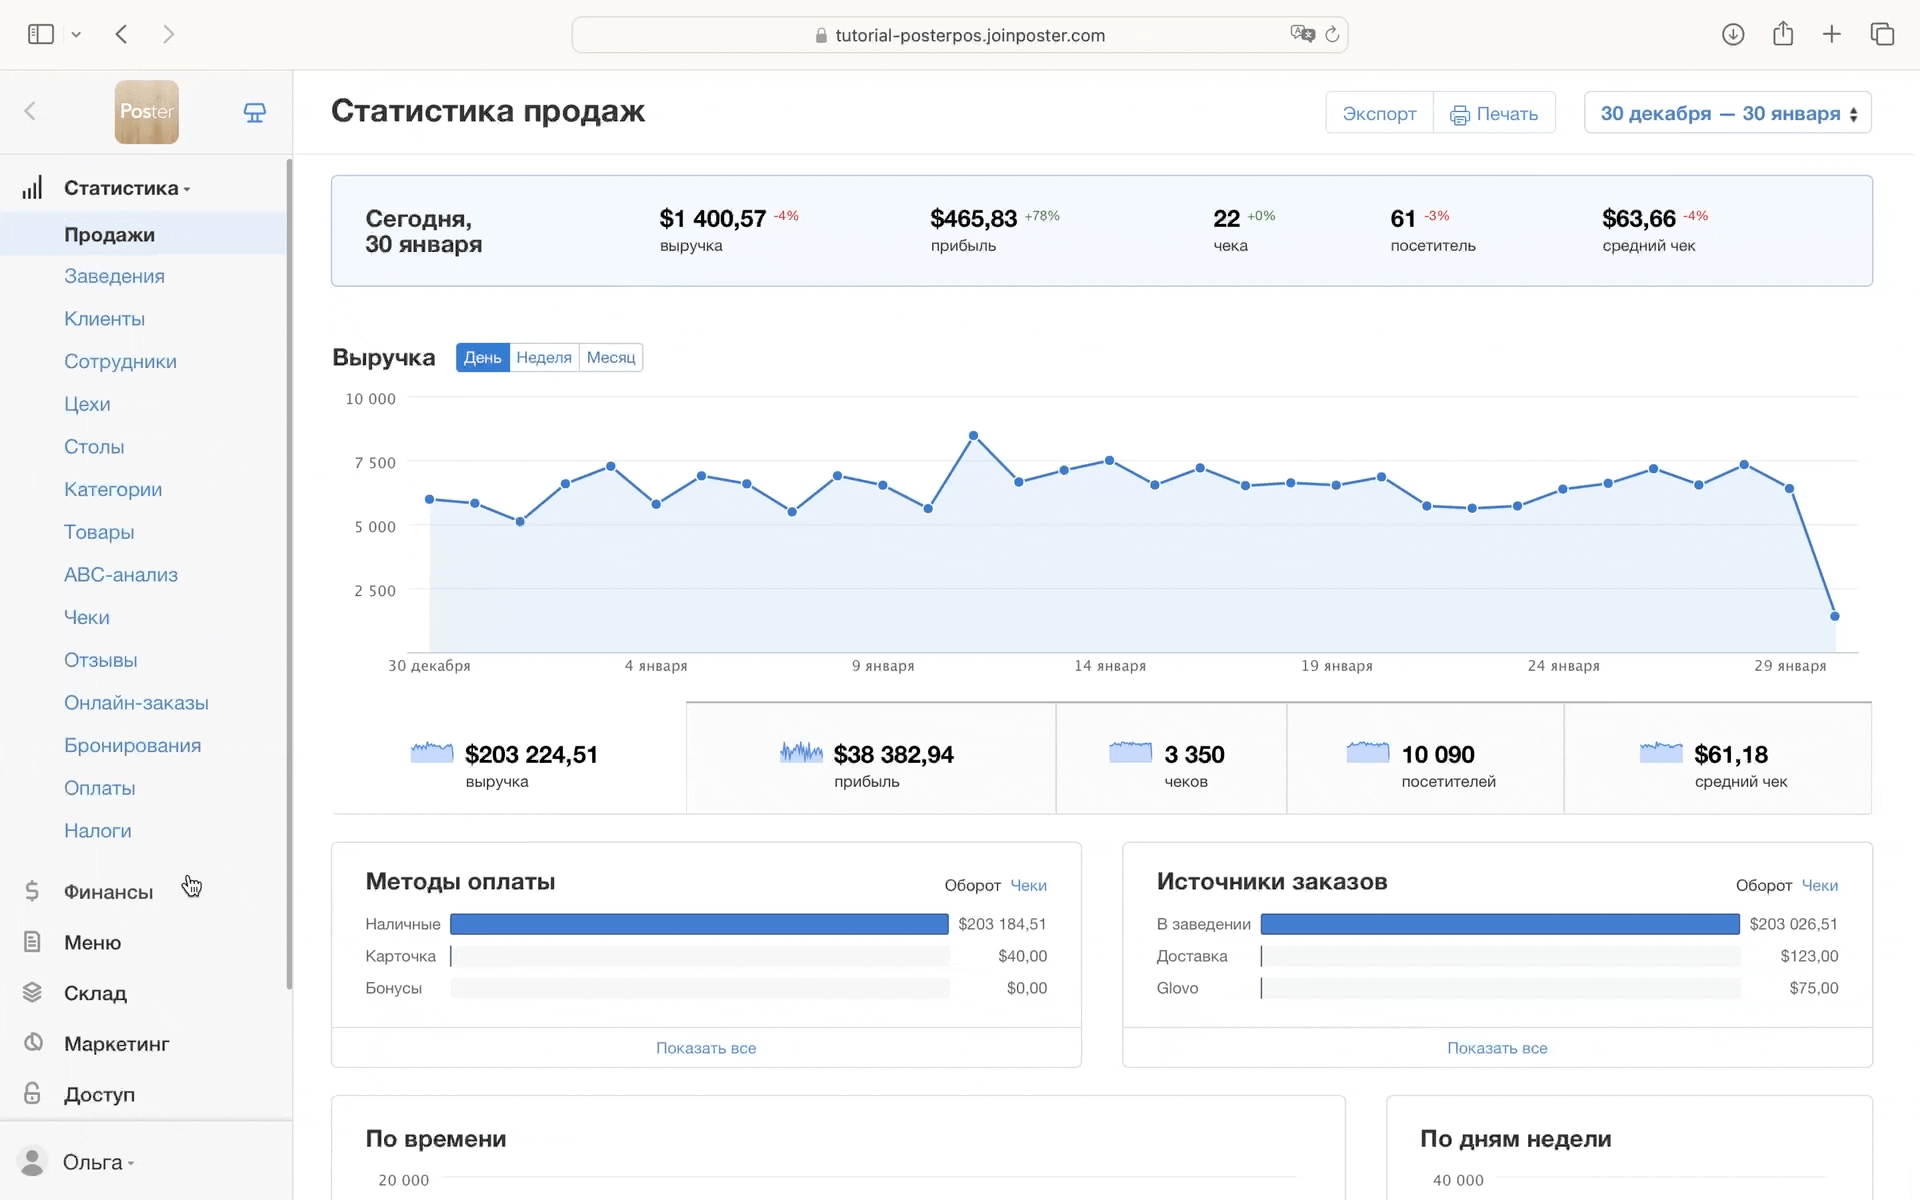Switch revenue chart to Неделя view
This screenshot has width=1920, height=1200.
click(x=544, y=358)
